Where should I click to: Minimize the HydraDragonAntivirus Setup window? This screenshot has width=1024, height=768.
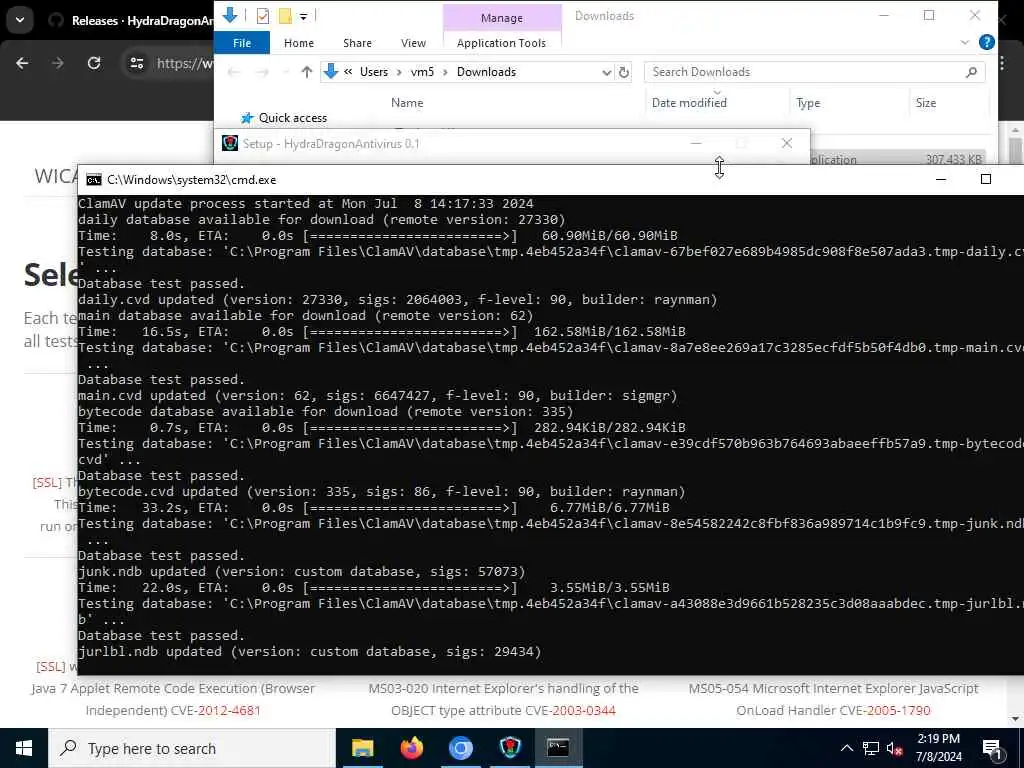(x=696, y=143)
